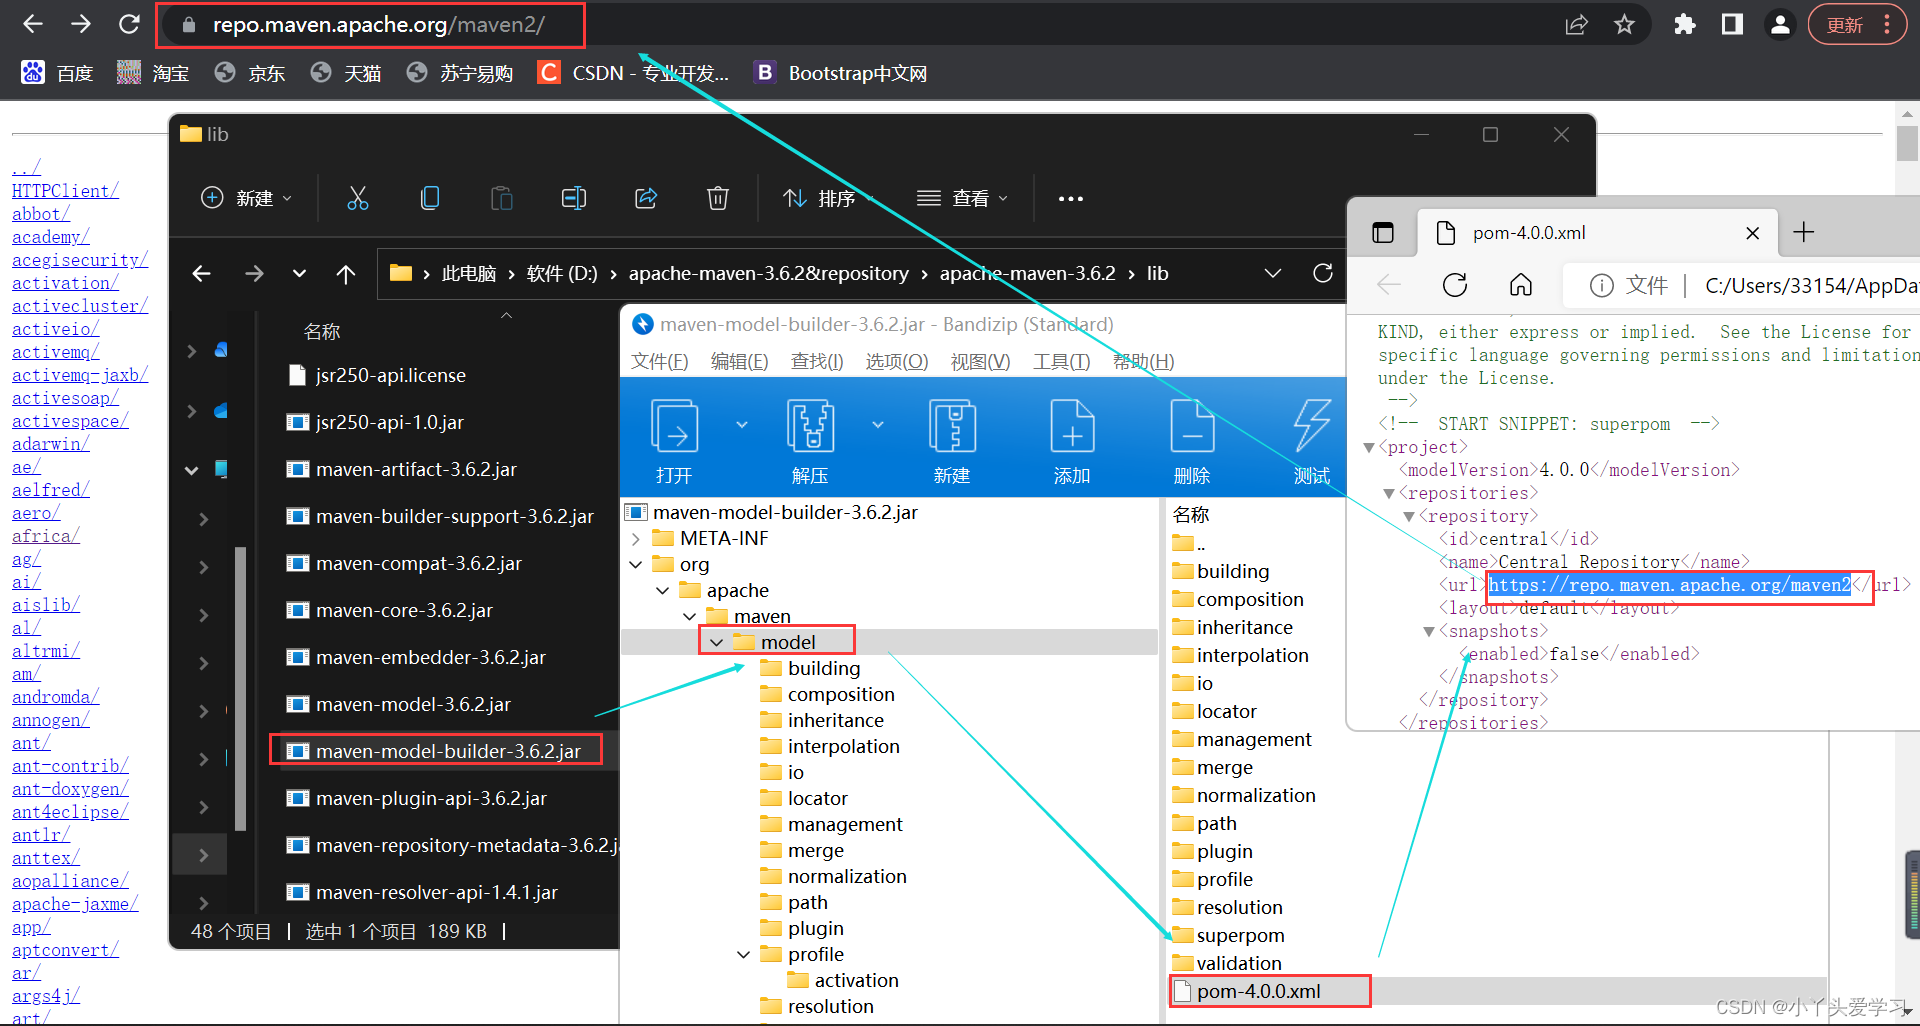Viewport: 1920px width, 1026px height.
Task: Click Bandizip New (新建) archive button
Action: (952, 441)
